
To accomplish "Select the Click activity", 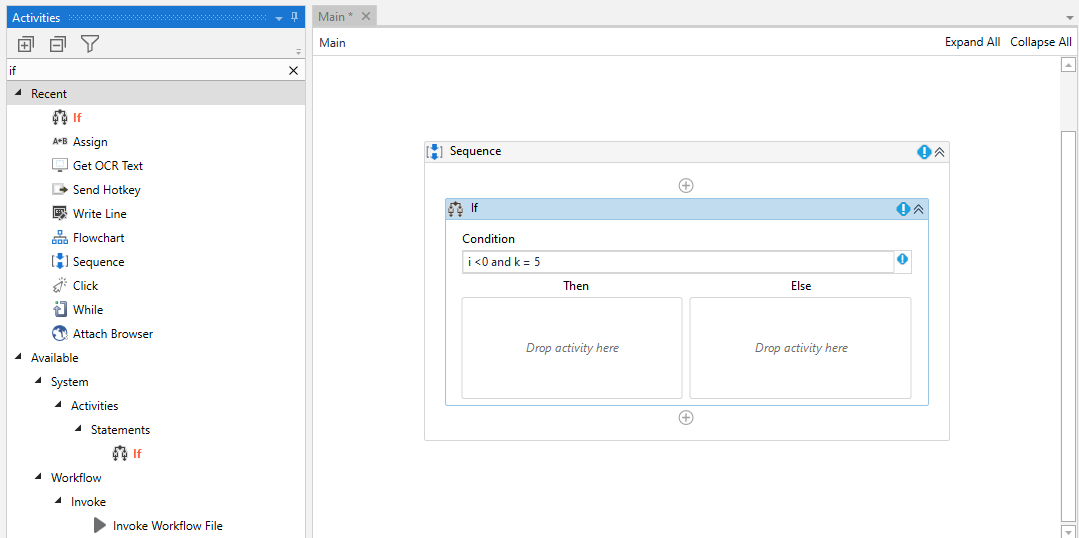I will click(x=85, y=286).
